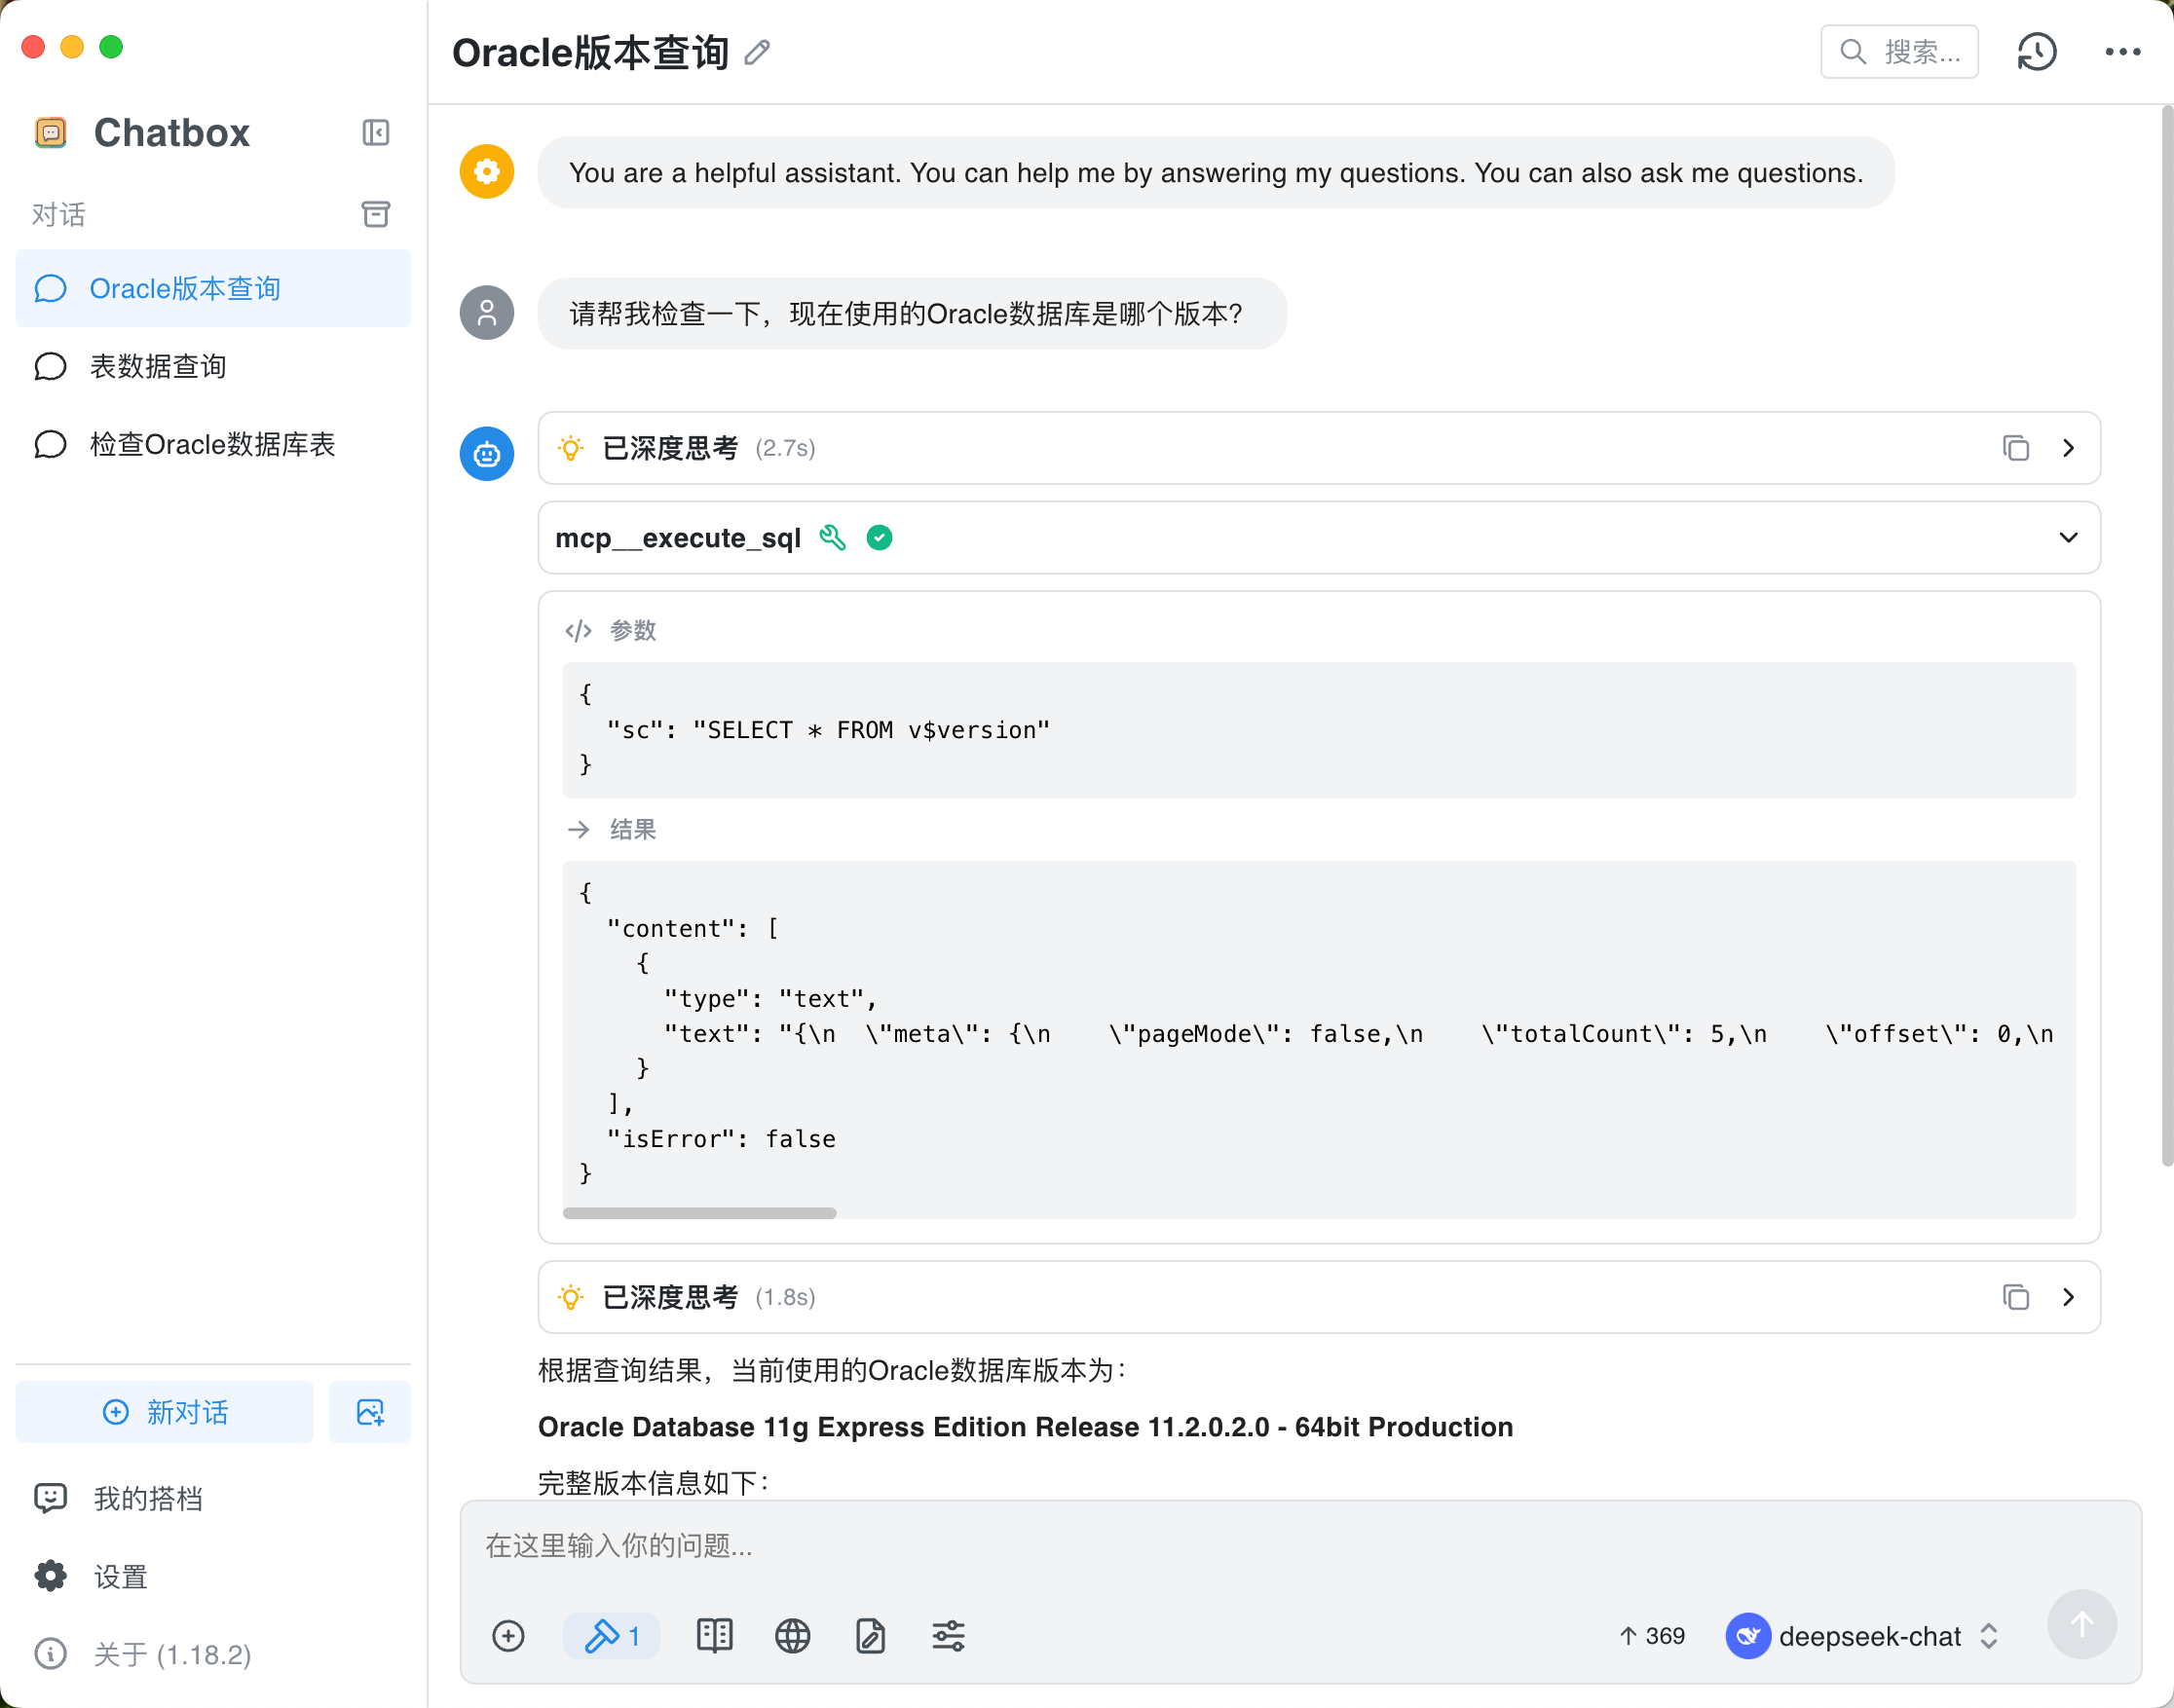Screen dimensions: 2174x1708
Task: Click the 参数 parameters label
Action: tap(633, 630)
